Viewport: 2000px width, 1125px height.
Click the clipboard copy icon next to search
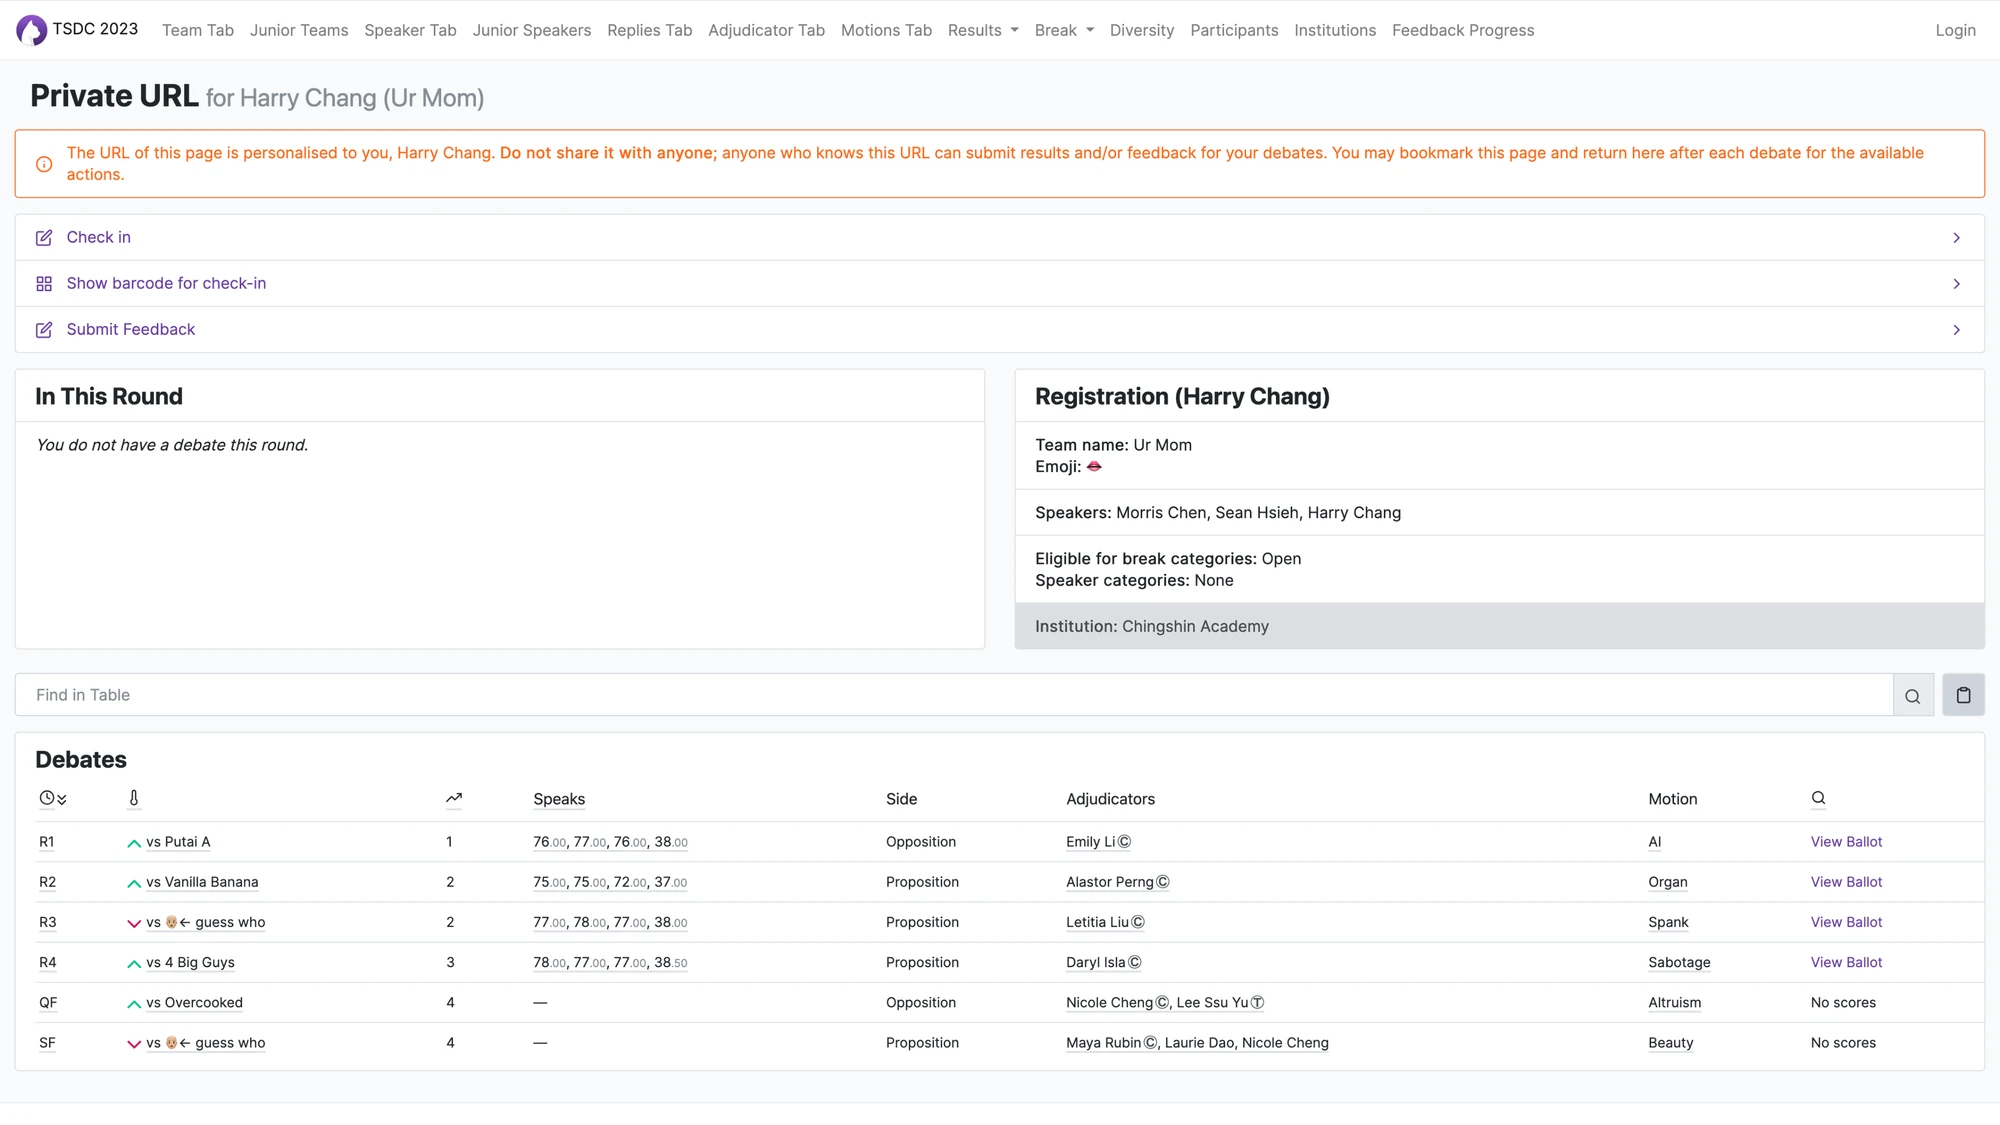click(x=1963, y=695)
